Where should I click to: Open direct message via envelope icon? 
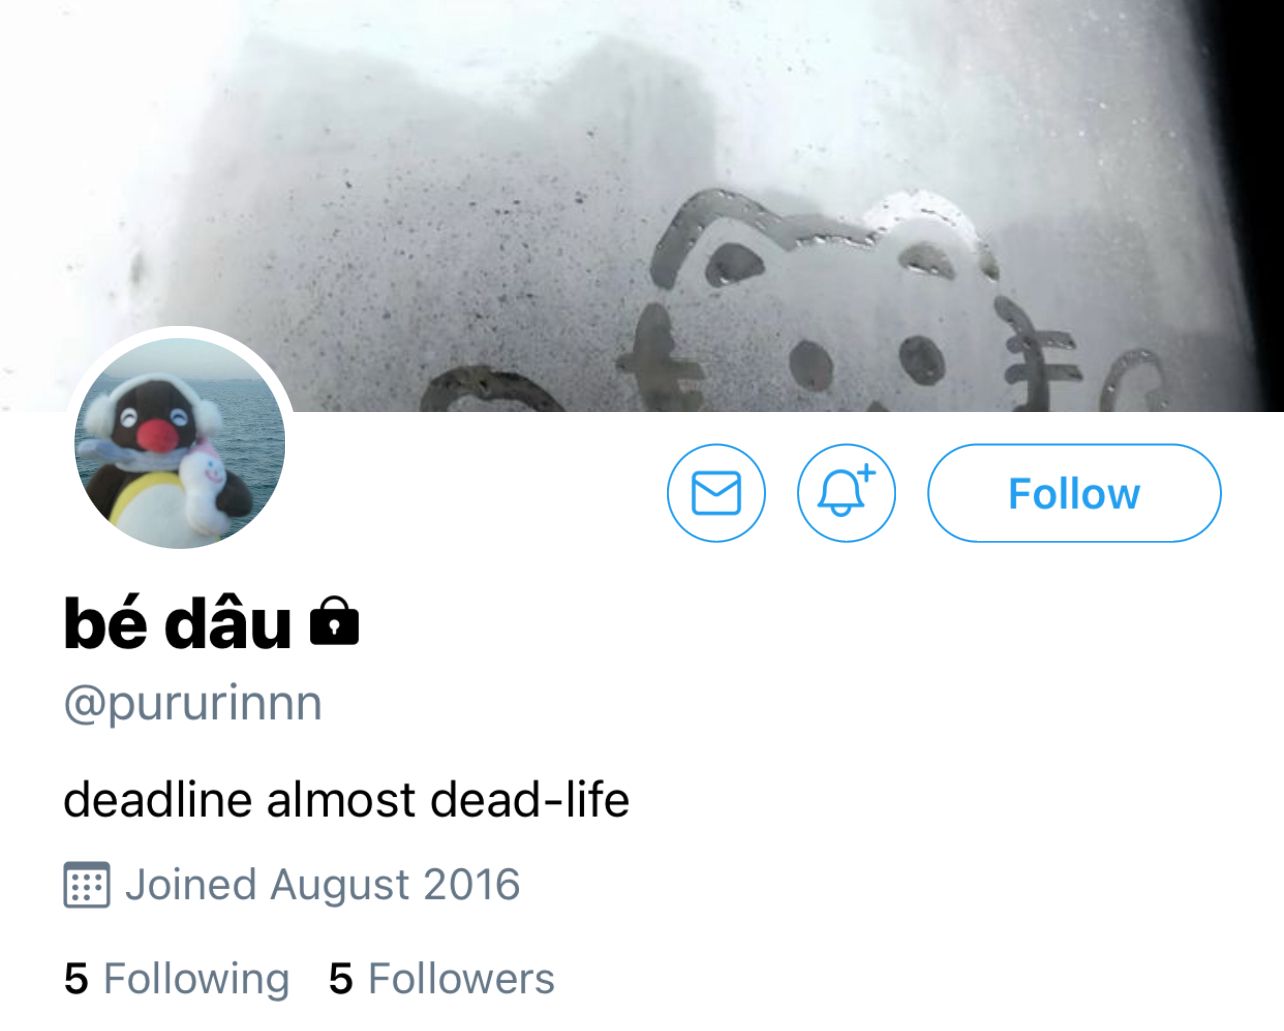pos(716,493)
